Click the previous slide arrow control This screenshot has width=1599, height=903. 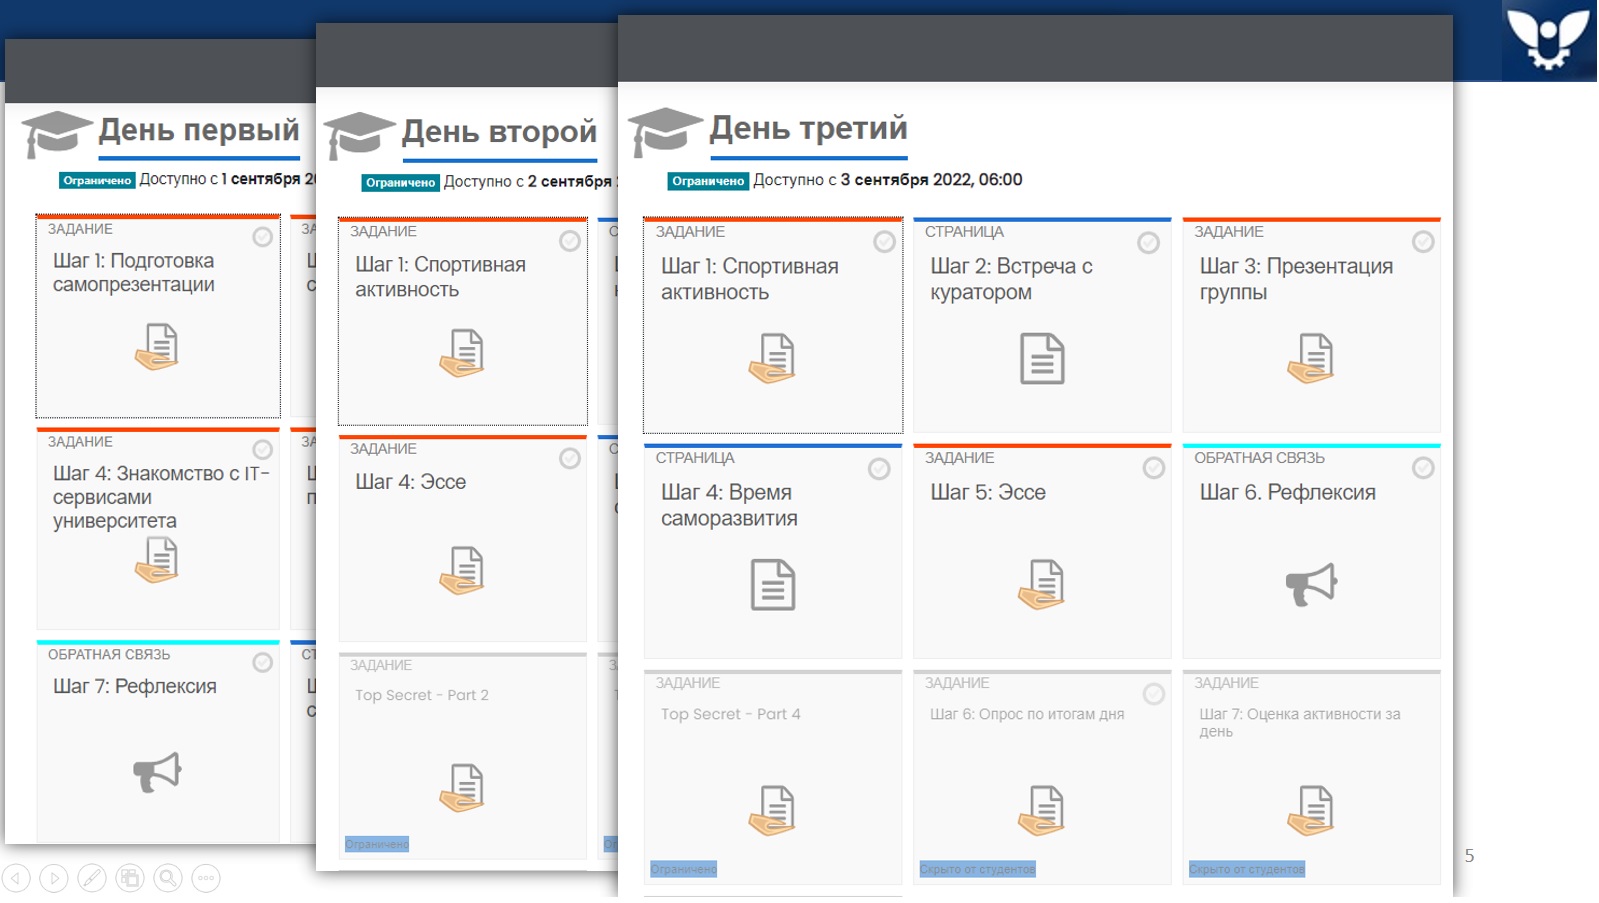point(16,878)
